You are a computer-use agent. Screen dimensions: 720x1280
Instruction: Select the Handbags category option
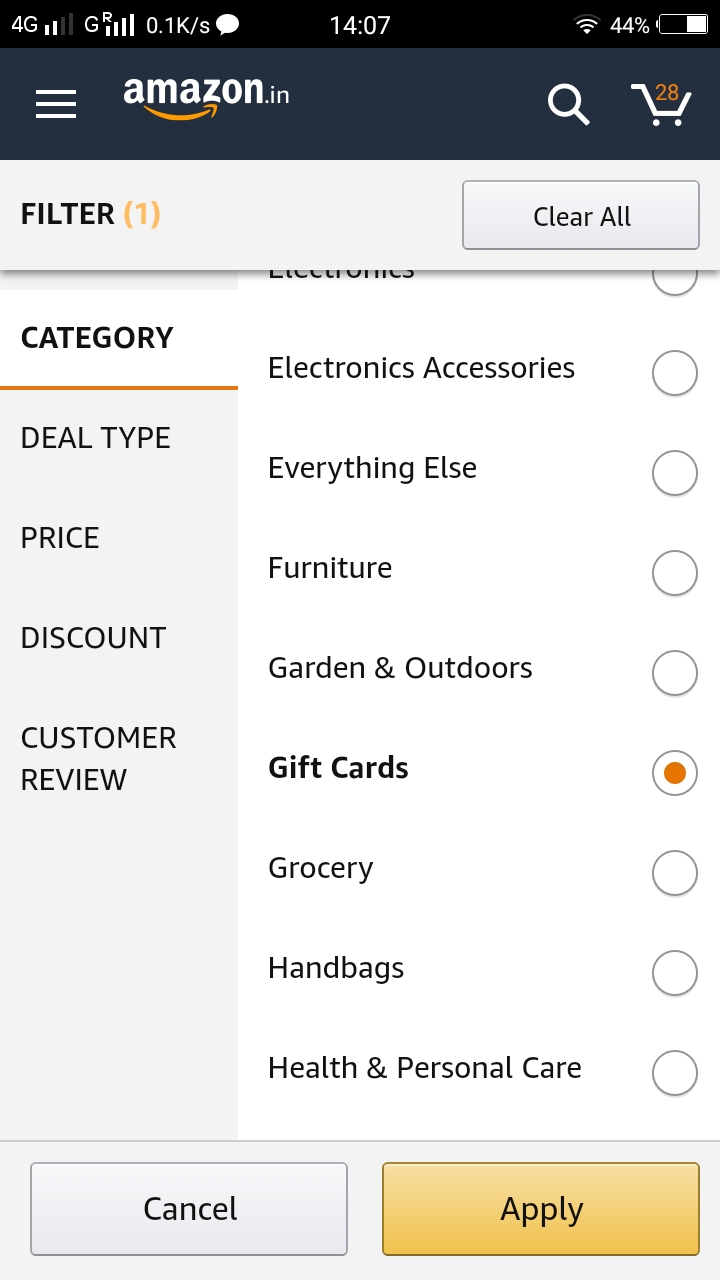click(x=674, y=973)
